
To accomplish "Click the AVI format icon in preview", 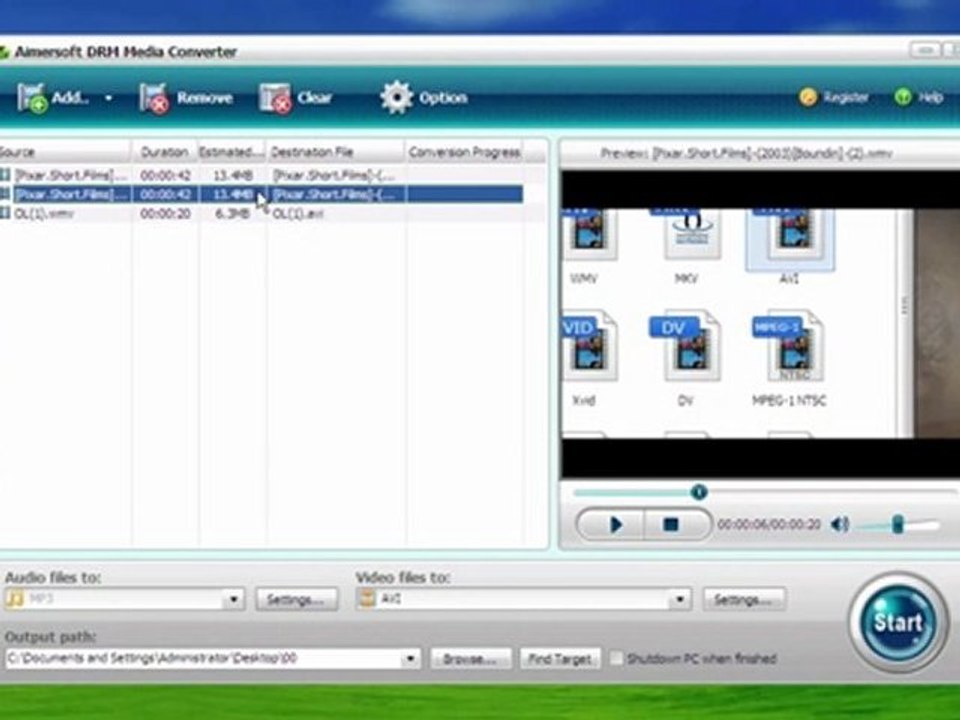I will click(790, 238).
